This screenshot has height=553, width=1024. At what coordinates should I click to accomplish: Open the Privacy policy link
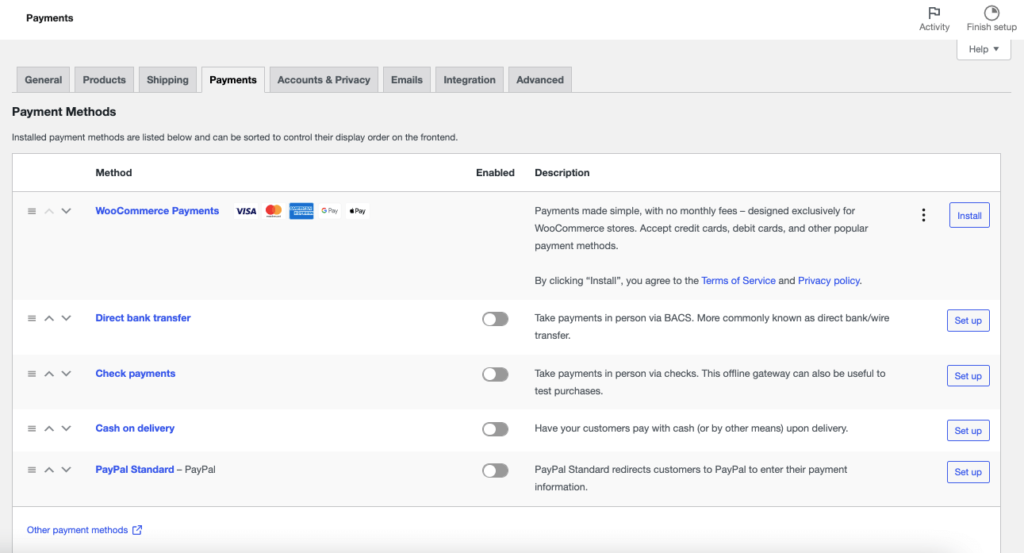point(829,281)
